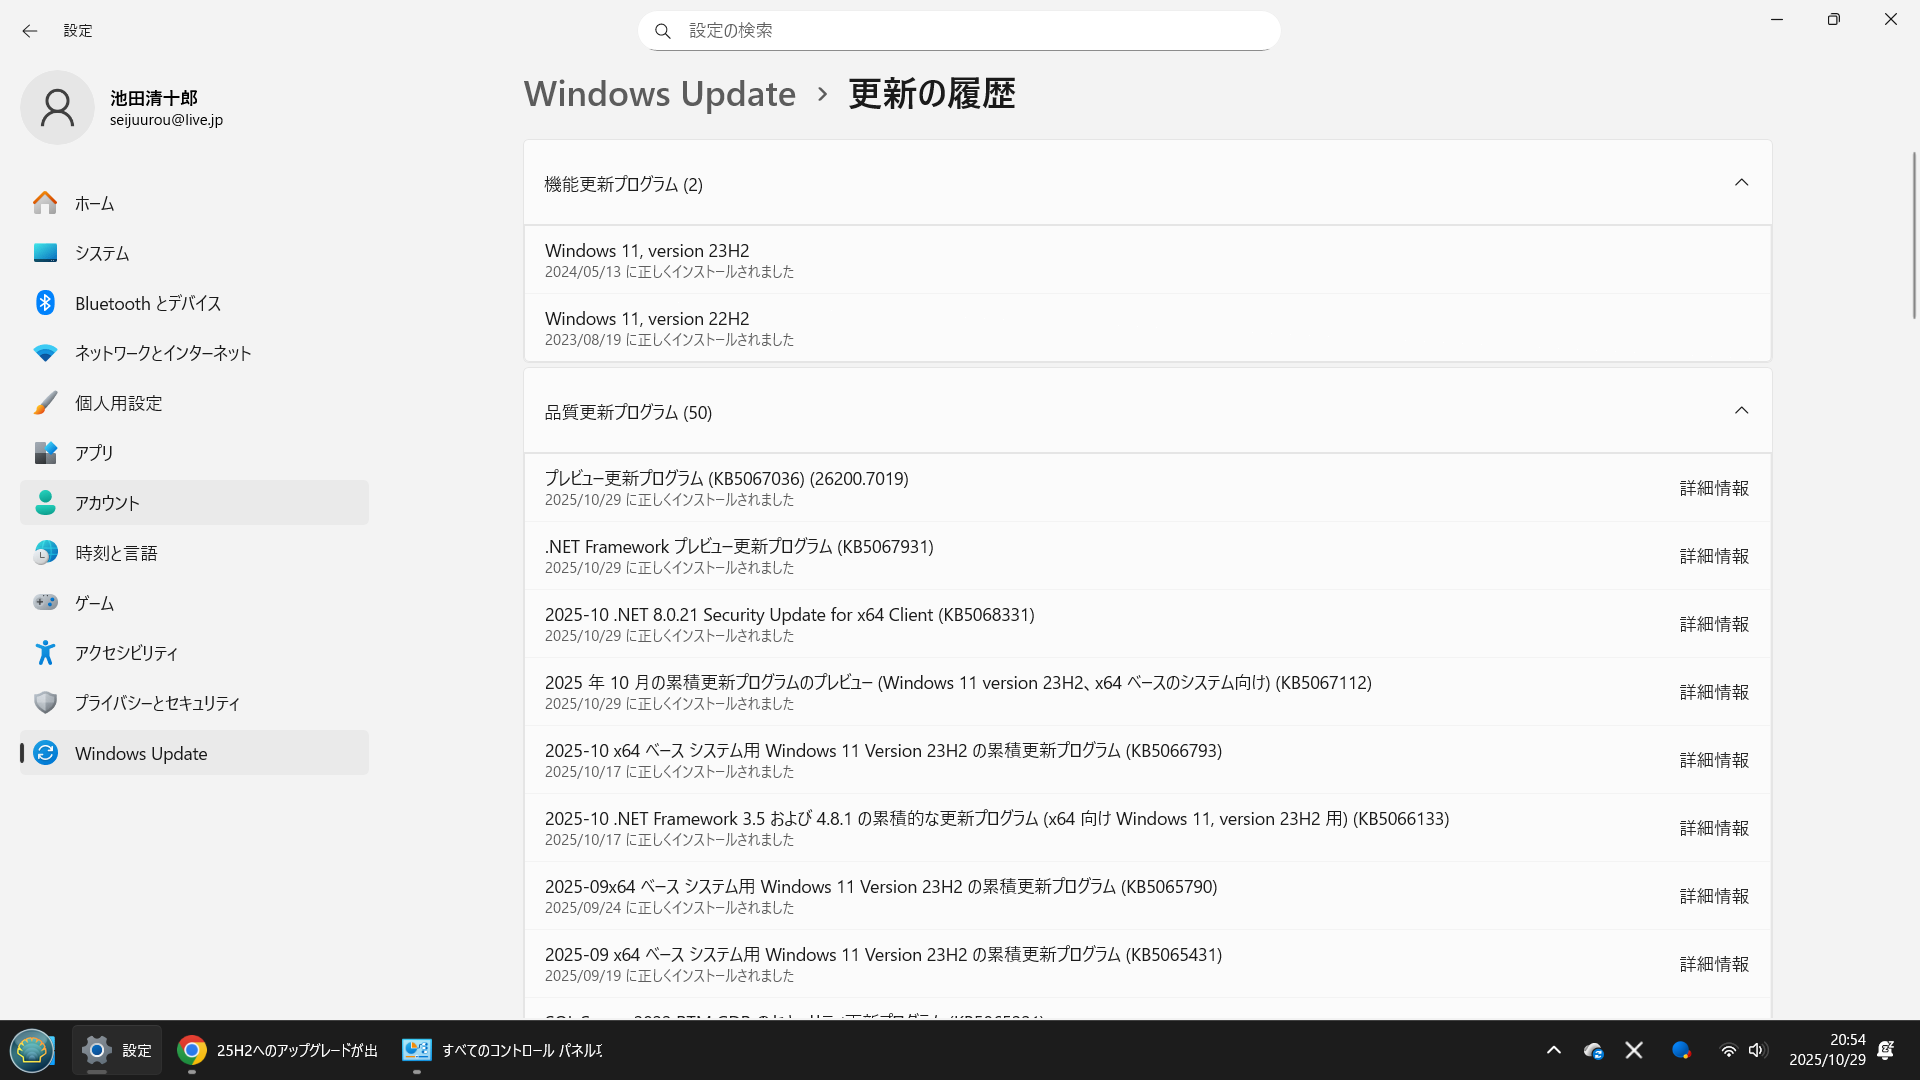Open 詳細情報 for KB5066793 cumulative update
Screen dimensions: 1920x1080
pyautogui.click(x=1714, y=760)
